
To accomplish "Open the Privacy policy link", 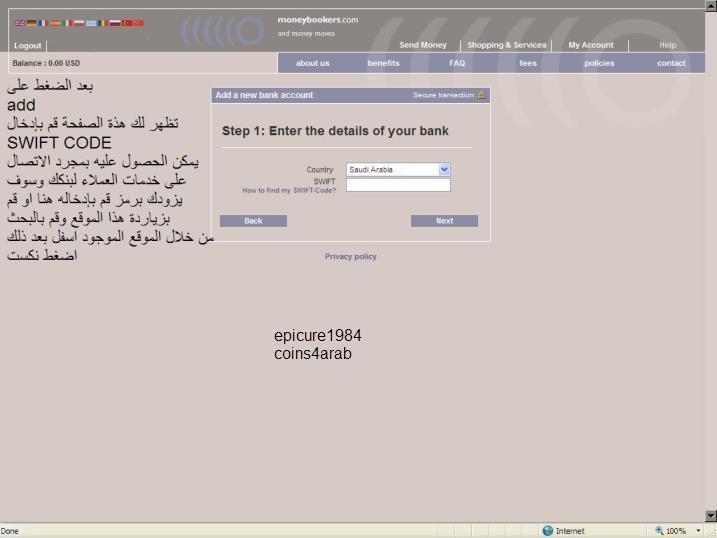I will tap(351, 256).
